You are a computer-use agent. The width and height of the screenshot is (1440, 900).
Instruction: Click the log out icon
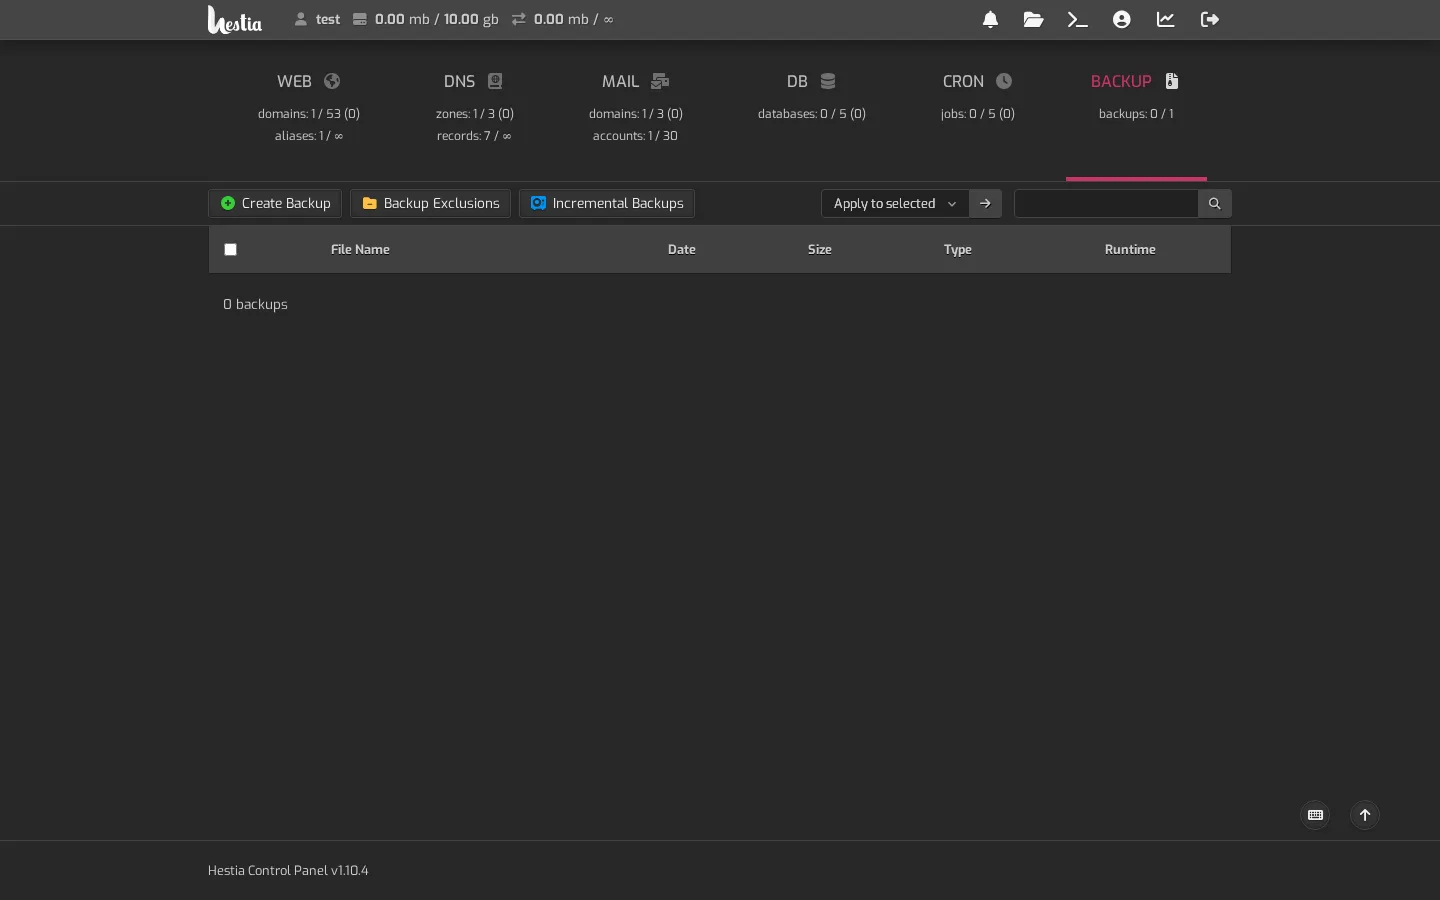pyautogui.click(x=1210, y=19)
